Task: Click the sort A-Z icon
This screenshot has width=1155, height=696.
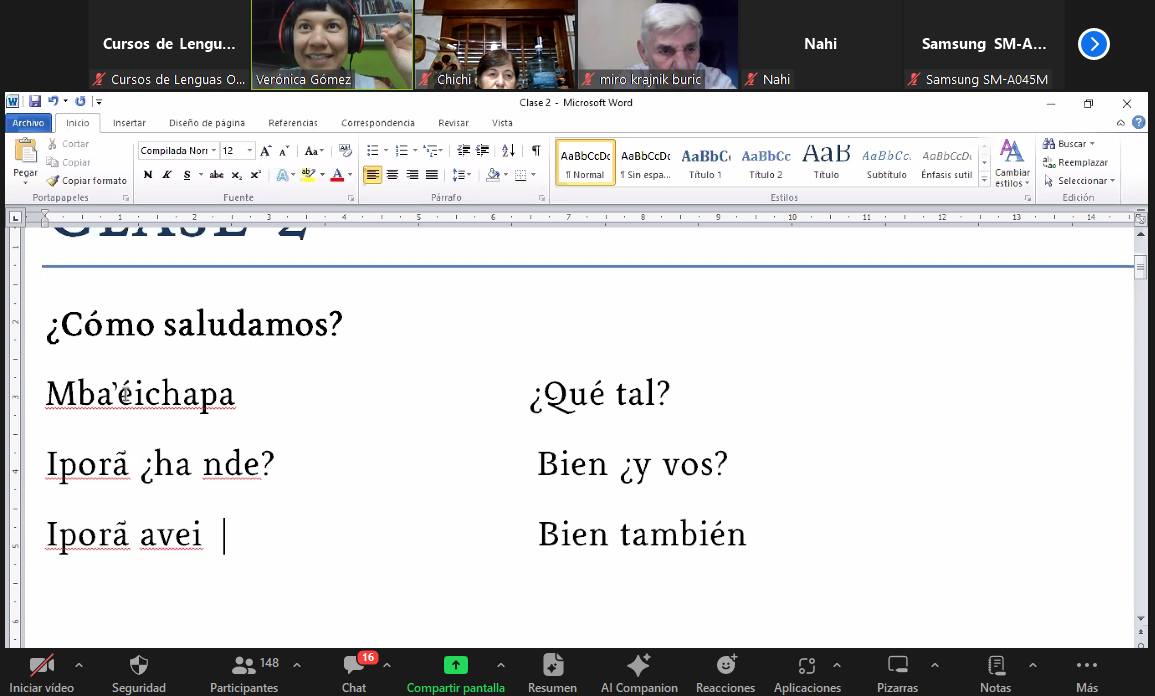Action: click(508, 150)
